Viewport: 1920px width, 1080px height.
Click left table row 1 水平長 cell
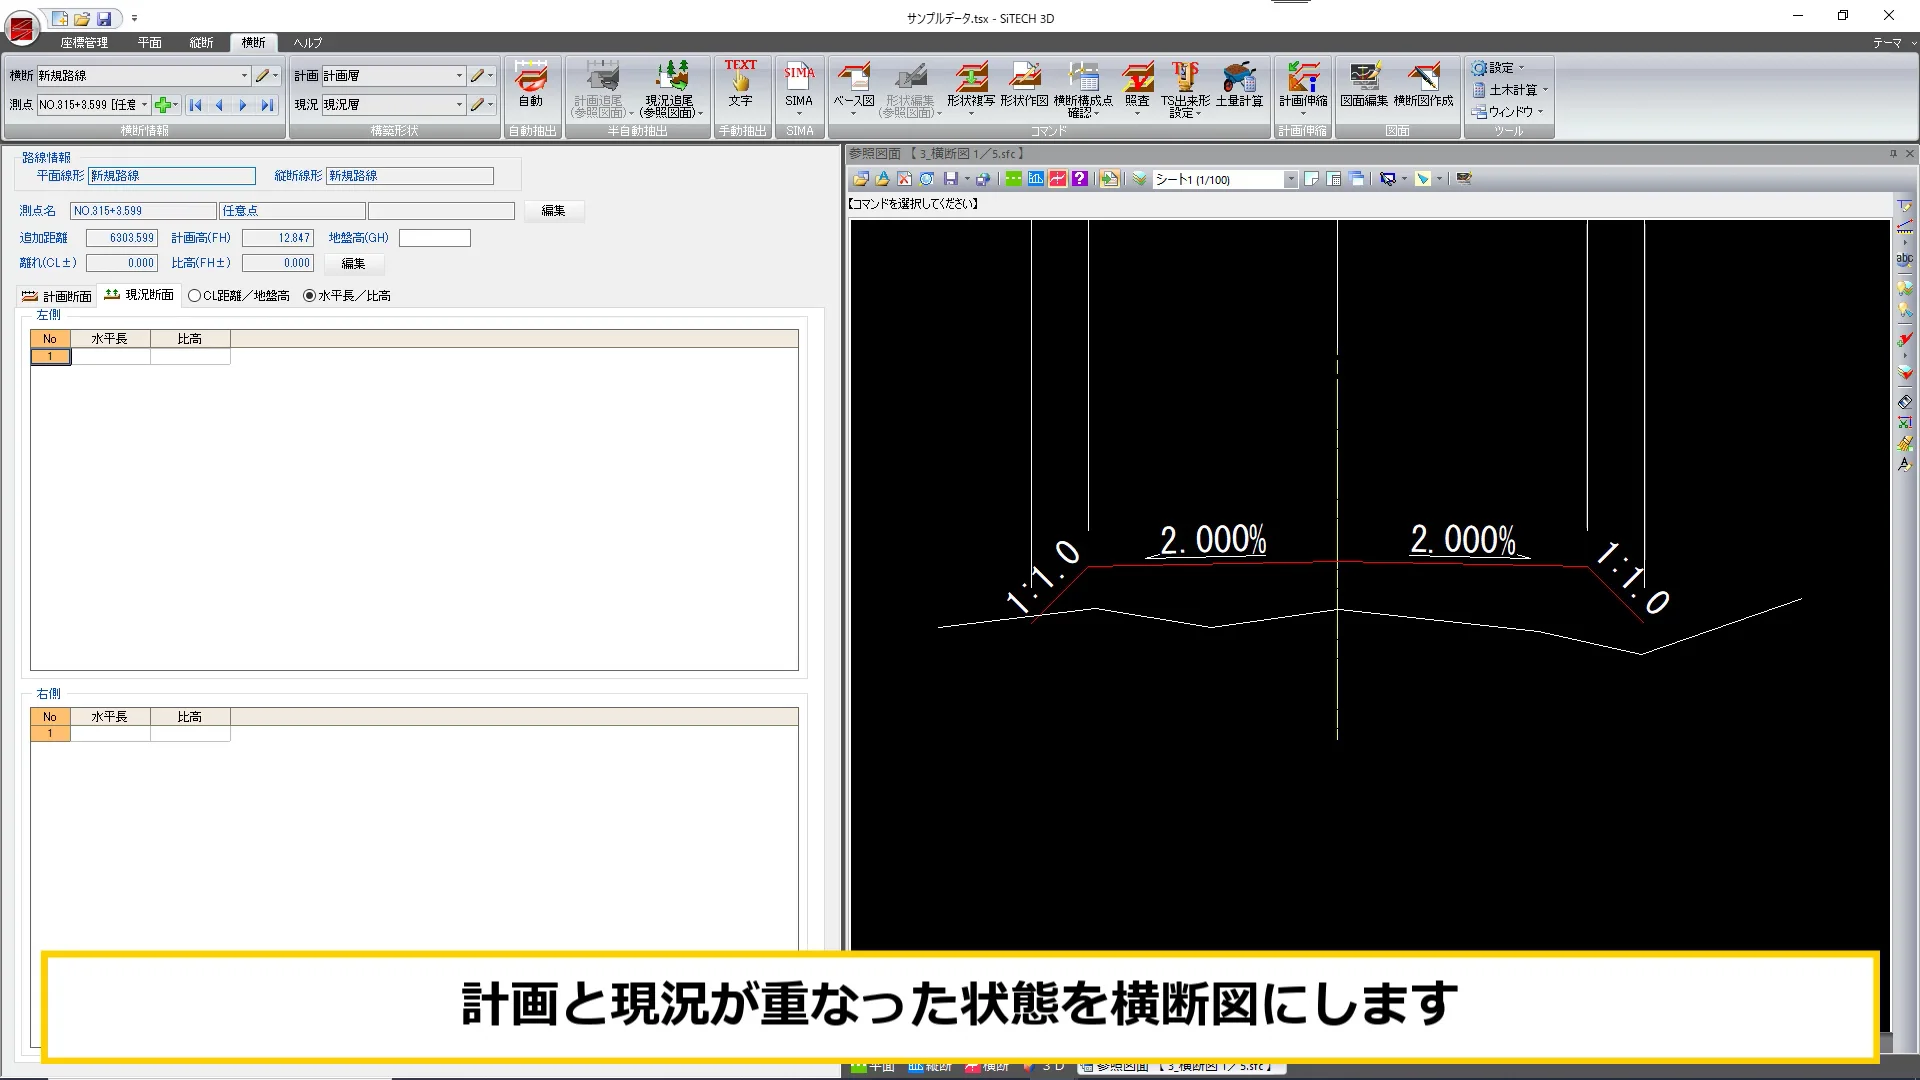[x=110, y=356]
